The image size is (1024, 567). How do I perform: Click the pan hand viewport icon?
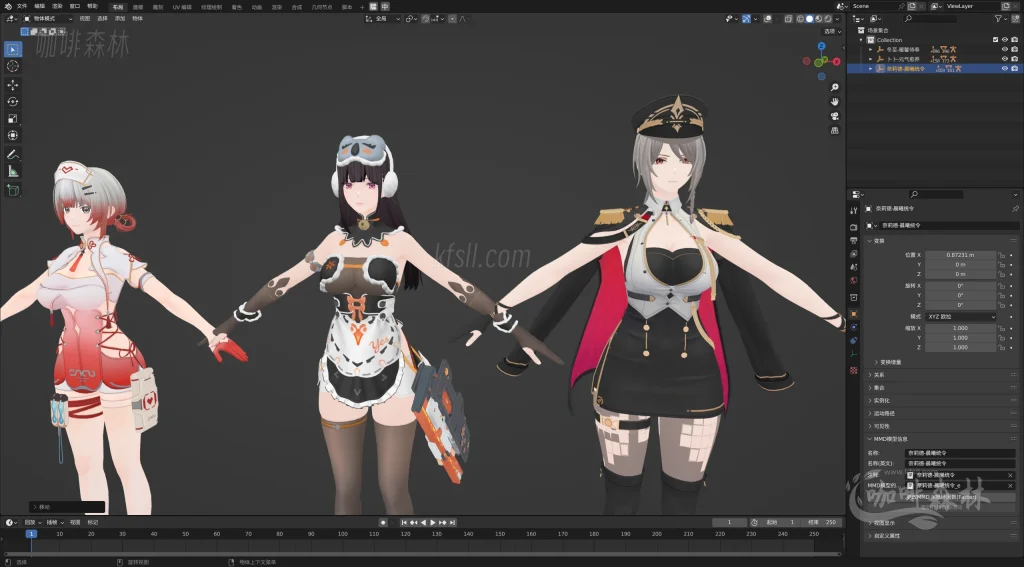pyautogui.click(x=835, y=102)
